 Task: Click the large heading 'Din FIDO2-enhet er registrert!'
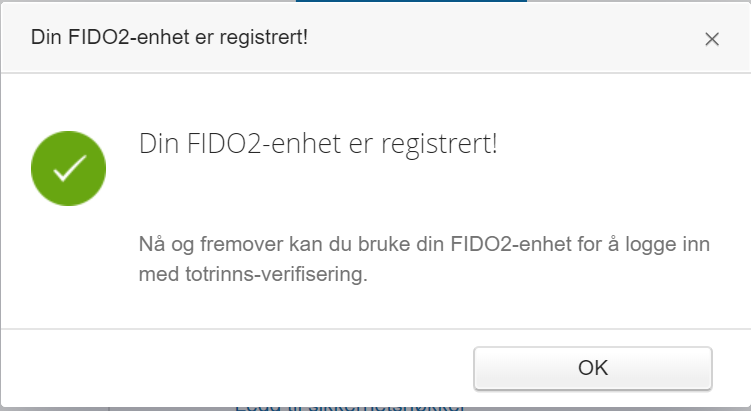317,144
